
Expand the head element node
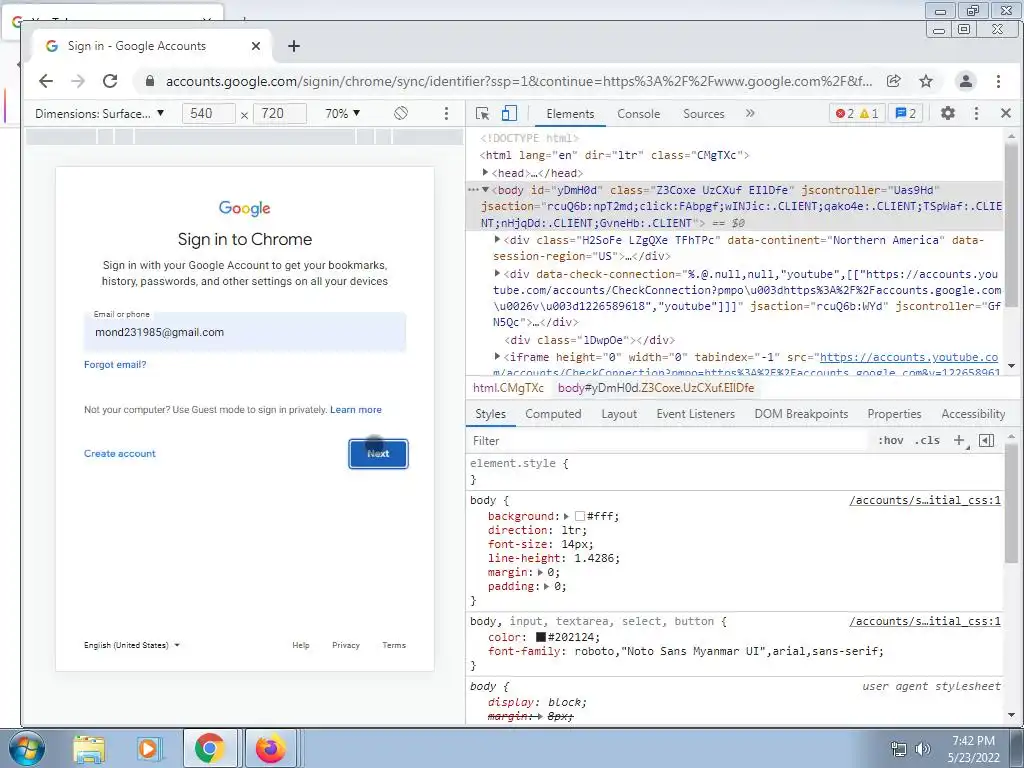pos(485,172)
